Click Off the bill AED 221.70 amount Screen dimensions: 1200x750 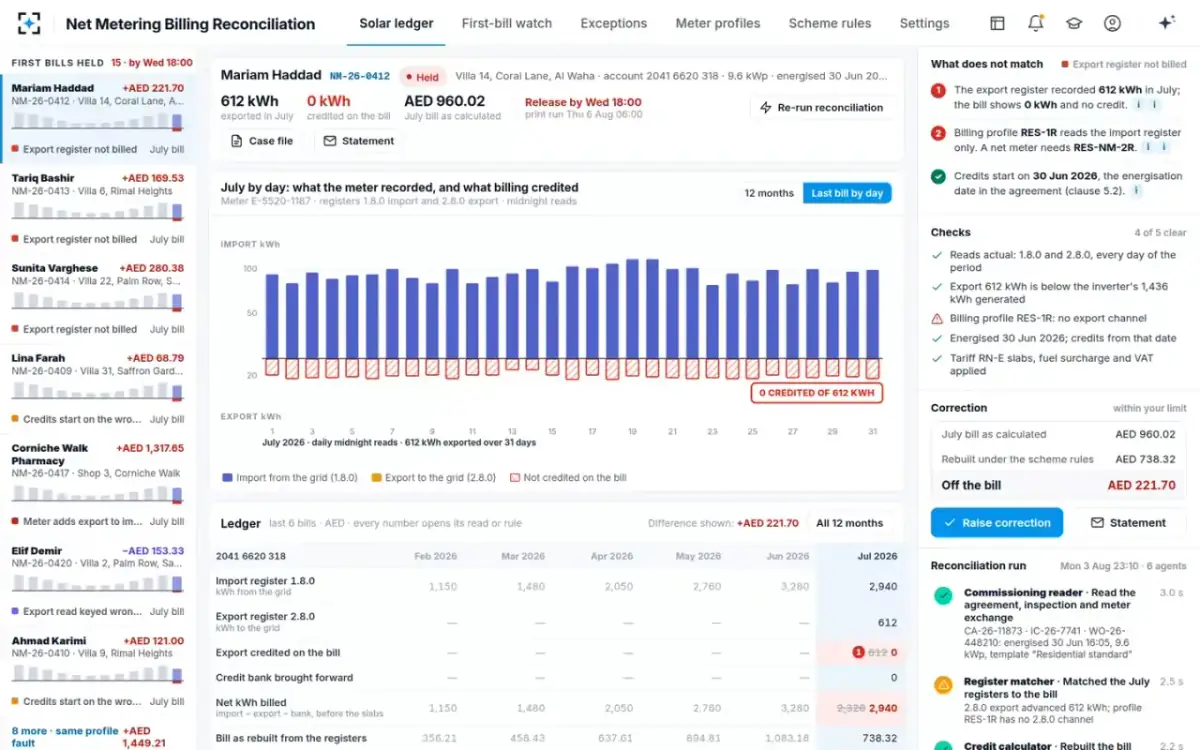point(1141,485)
